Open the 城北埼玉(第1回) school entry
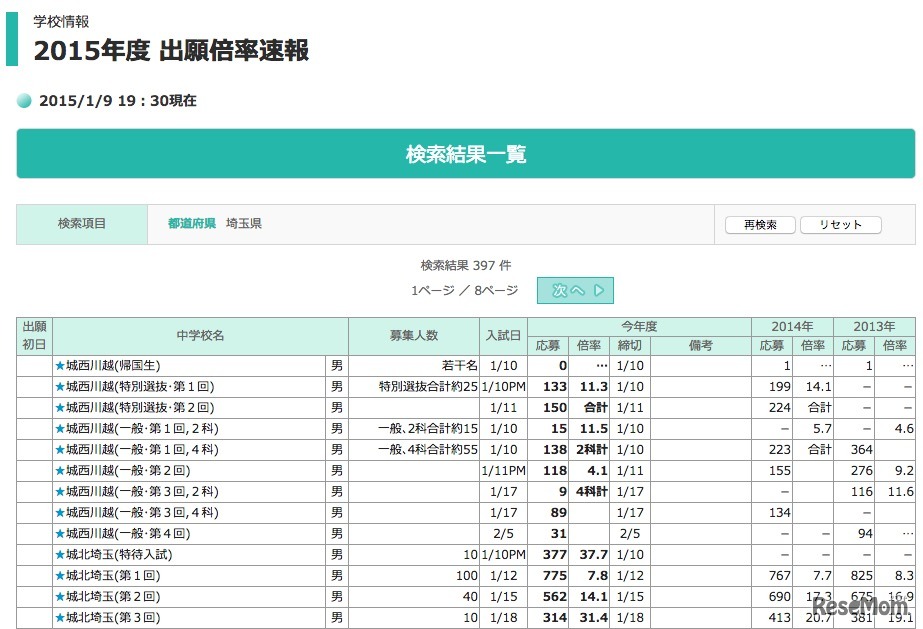Viewport: 923px width, 629px height. 110,575
